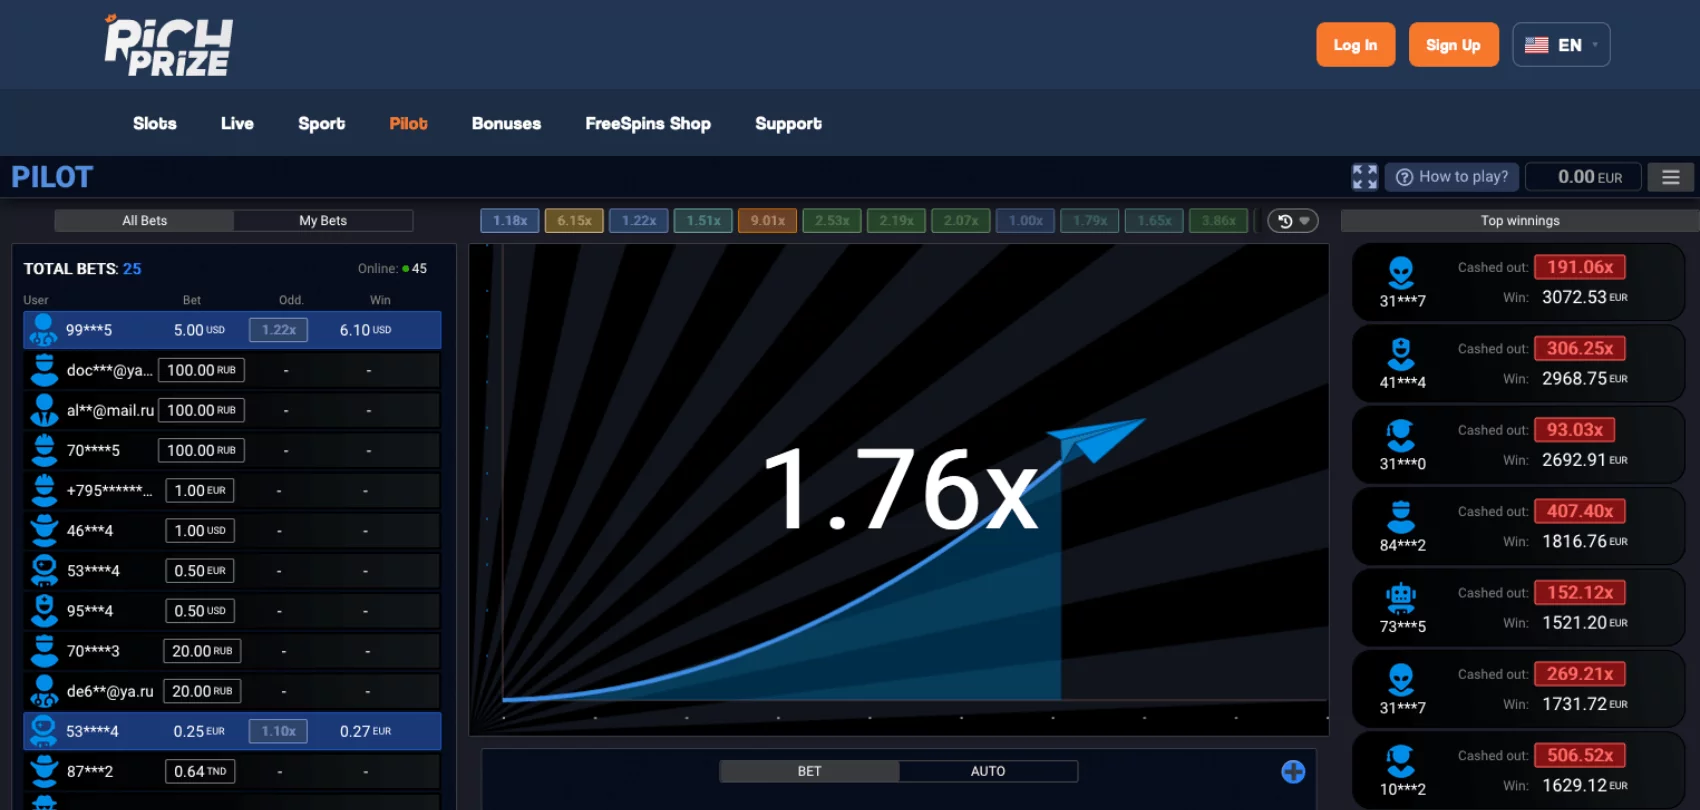Switch bet panel to AUTO mode
The image size is (1700, 810).
988,771
